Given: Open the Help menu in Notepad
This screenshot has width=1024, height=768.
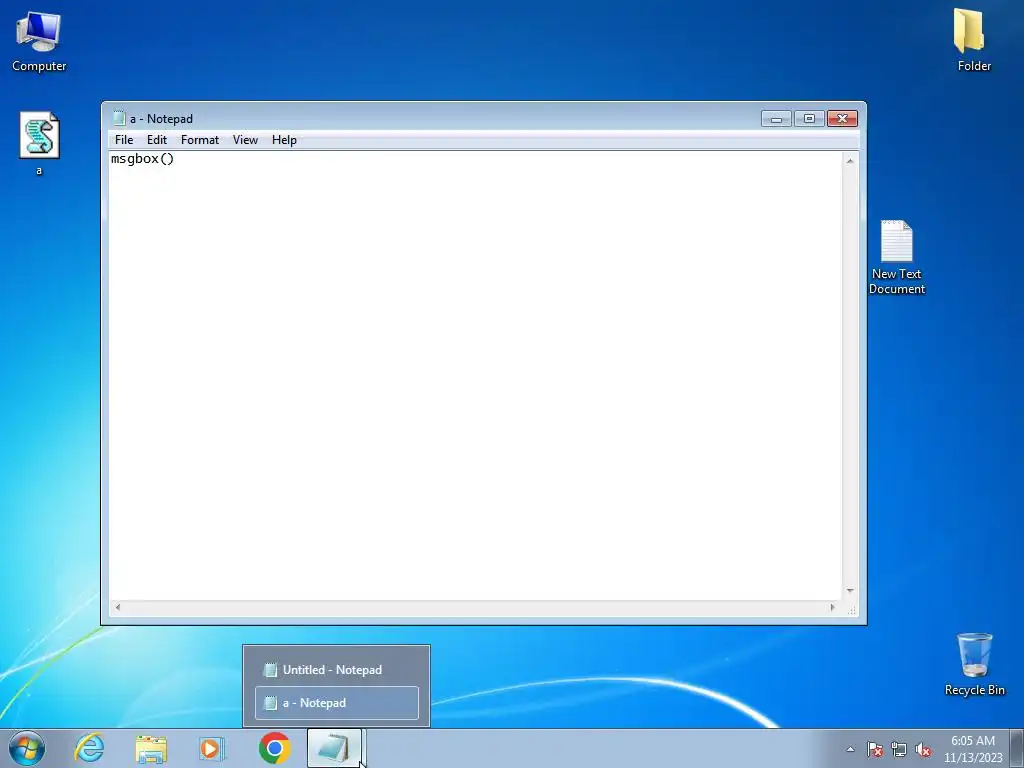Looking at the screenshot, I should 284,140.
